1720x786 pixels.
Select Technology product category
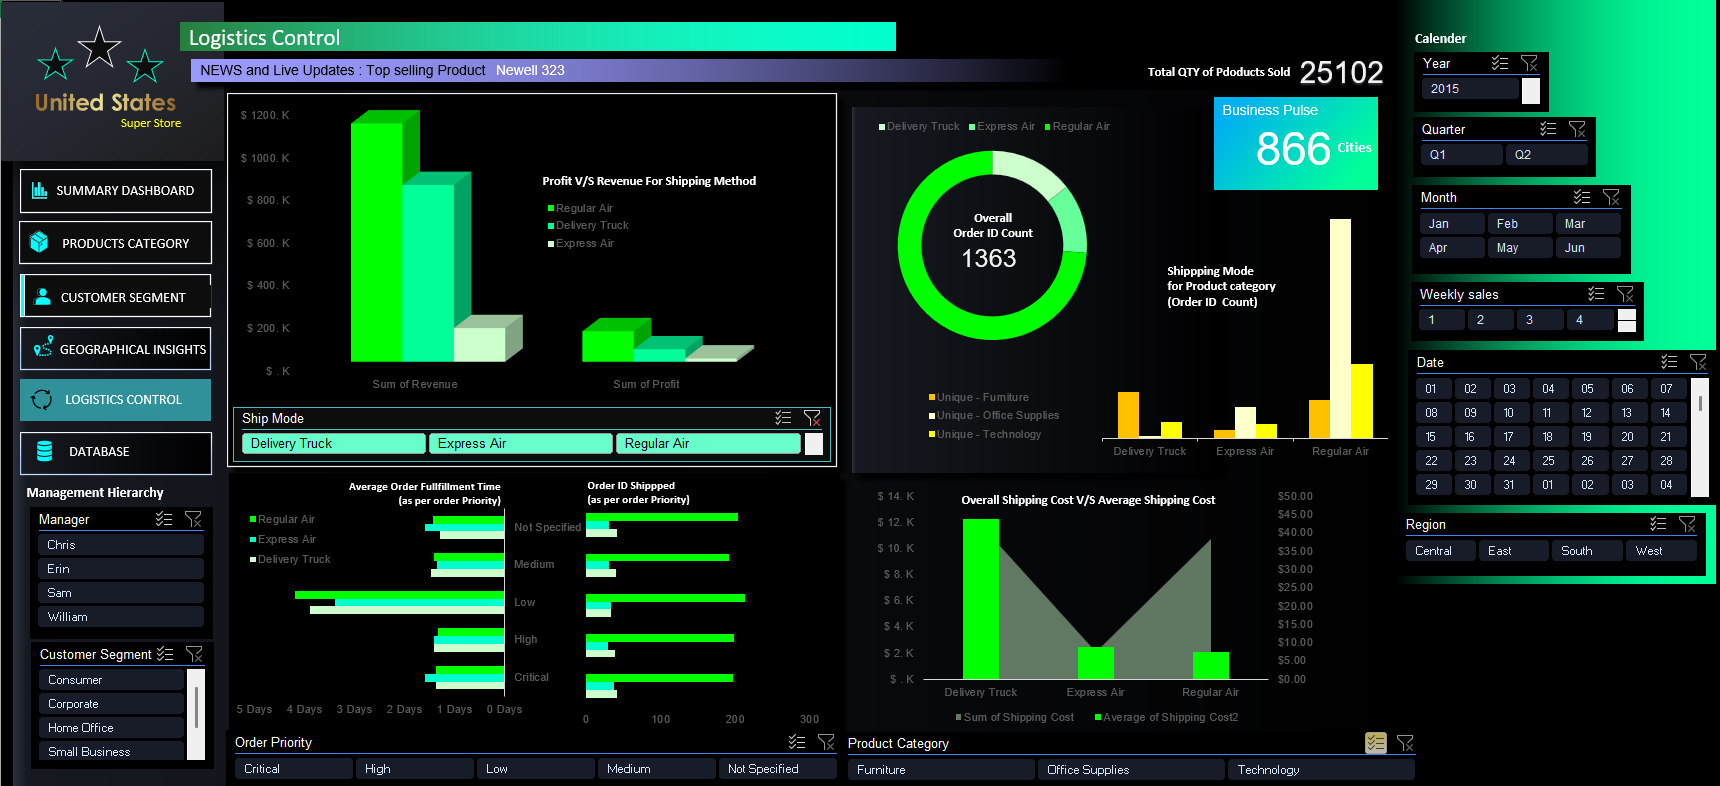(x=1321, y=770)
